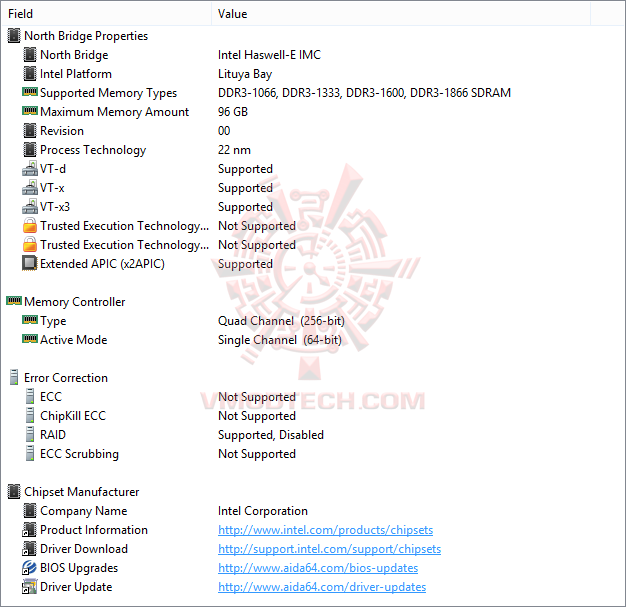Screen dimensions: 626x607
Task: Click the Driver Download shortcut icon
Action: click(x=30, y=549)
